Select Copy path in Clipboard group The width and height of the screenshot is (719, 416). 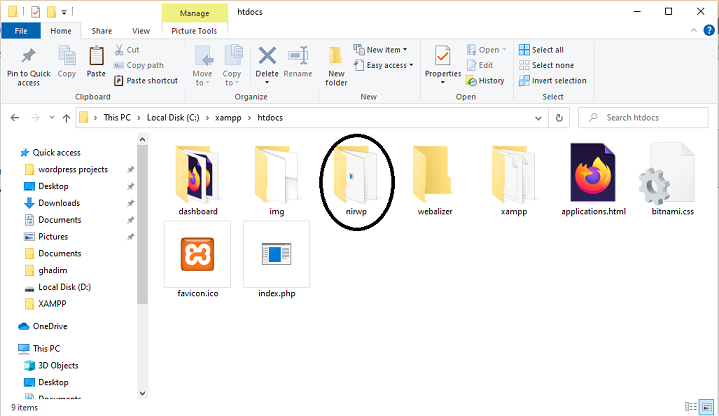tap(138, 65)
